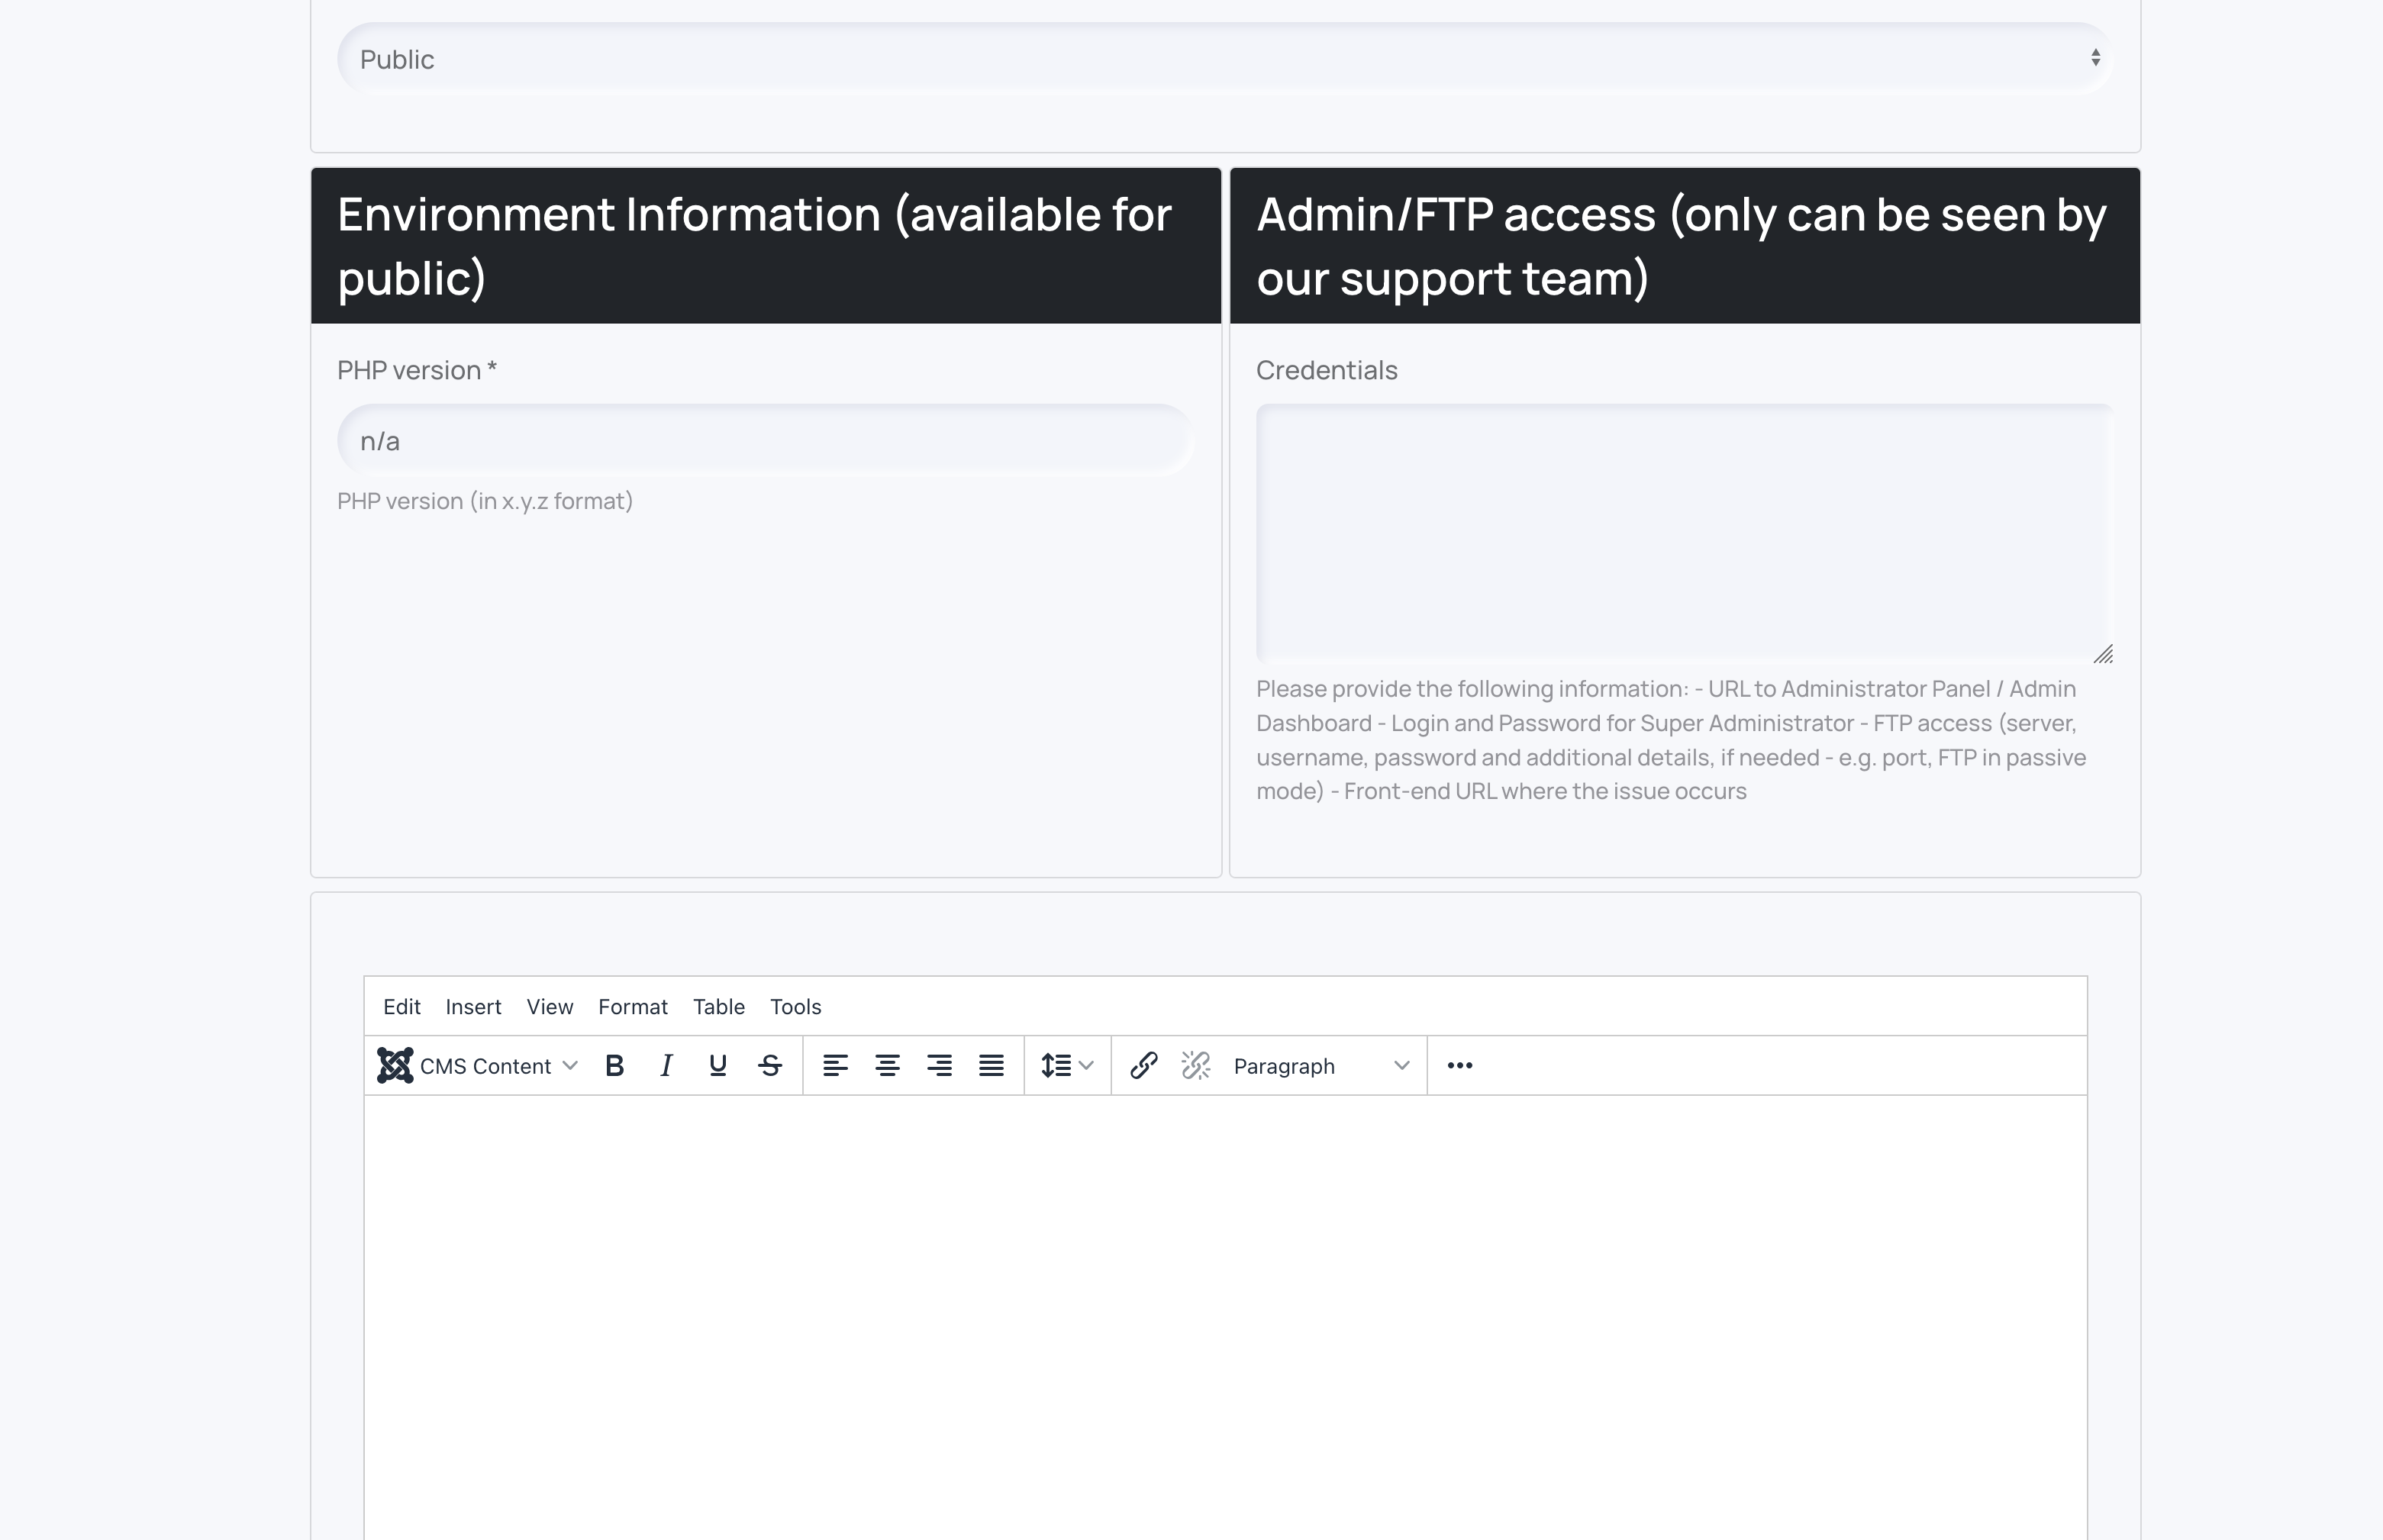Remove link with unlink icon
This screenshot has width=2383, height=1540.
(1195, 1066)
